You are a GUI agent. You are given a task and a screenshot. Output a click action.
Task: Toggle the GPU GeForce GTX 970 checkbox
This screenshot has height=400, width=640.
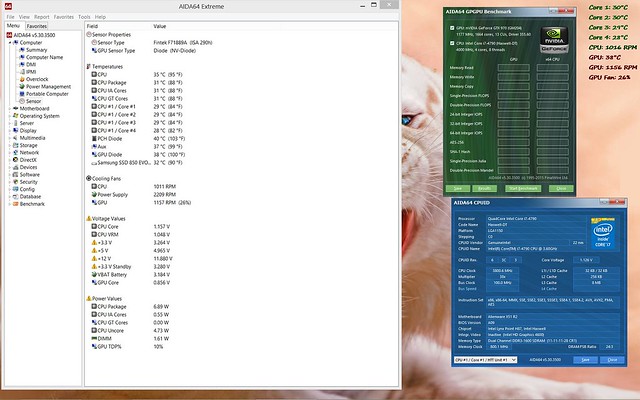(452, 28)
